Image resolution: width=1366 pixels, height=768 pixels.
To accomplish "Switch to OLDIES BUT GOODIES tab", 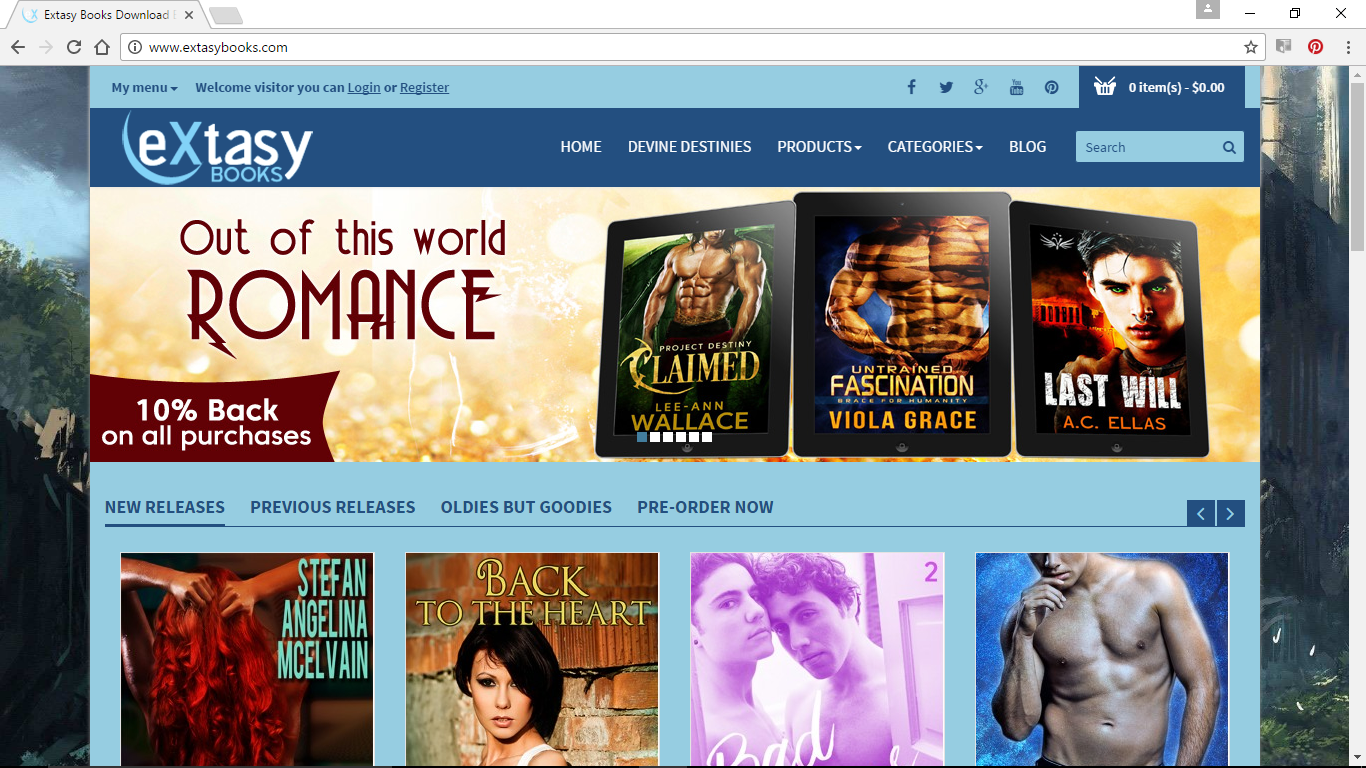I will pyautogui.click(x=526, y=507).
